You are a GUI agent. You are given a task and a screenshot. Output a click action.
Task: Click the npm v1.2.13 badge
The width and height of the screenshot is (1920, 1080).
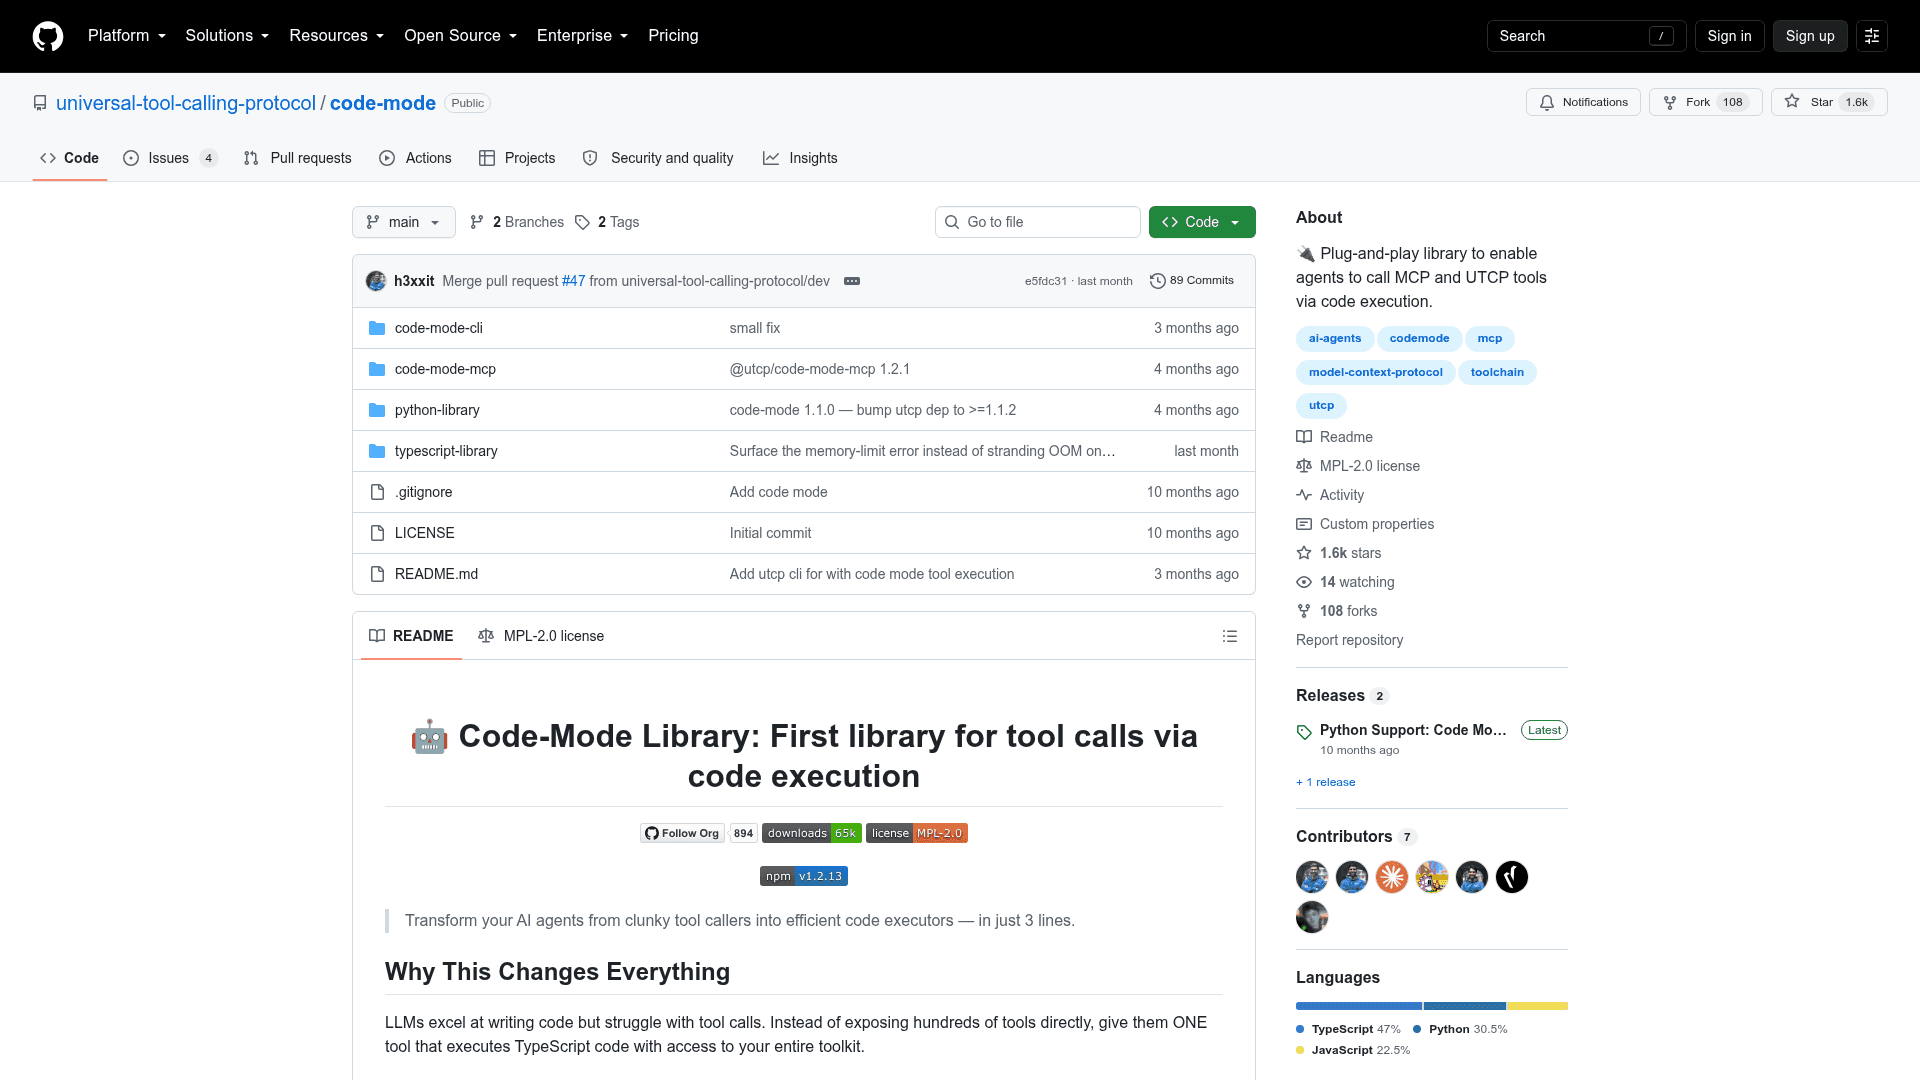[804, 876]
